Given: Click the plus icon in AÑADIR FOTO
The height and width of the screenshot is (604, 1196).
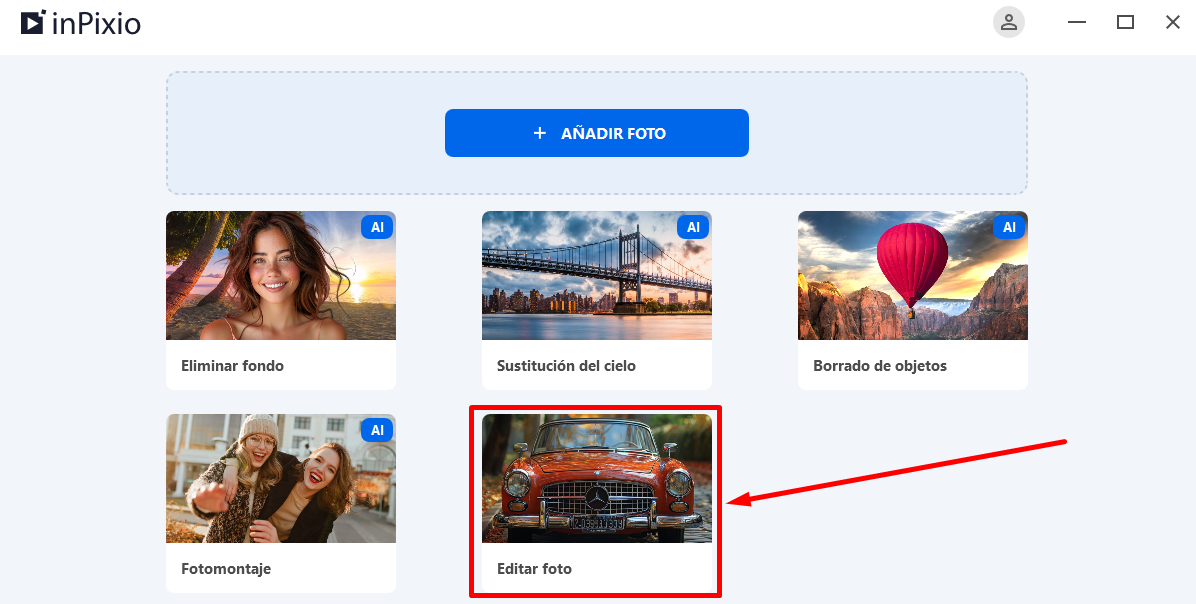Looking at the screenshot, I should click(x=540, y=133).
